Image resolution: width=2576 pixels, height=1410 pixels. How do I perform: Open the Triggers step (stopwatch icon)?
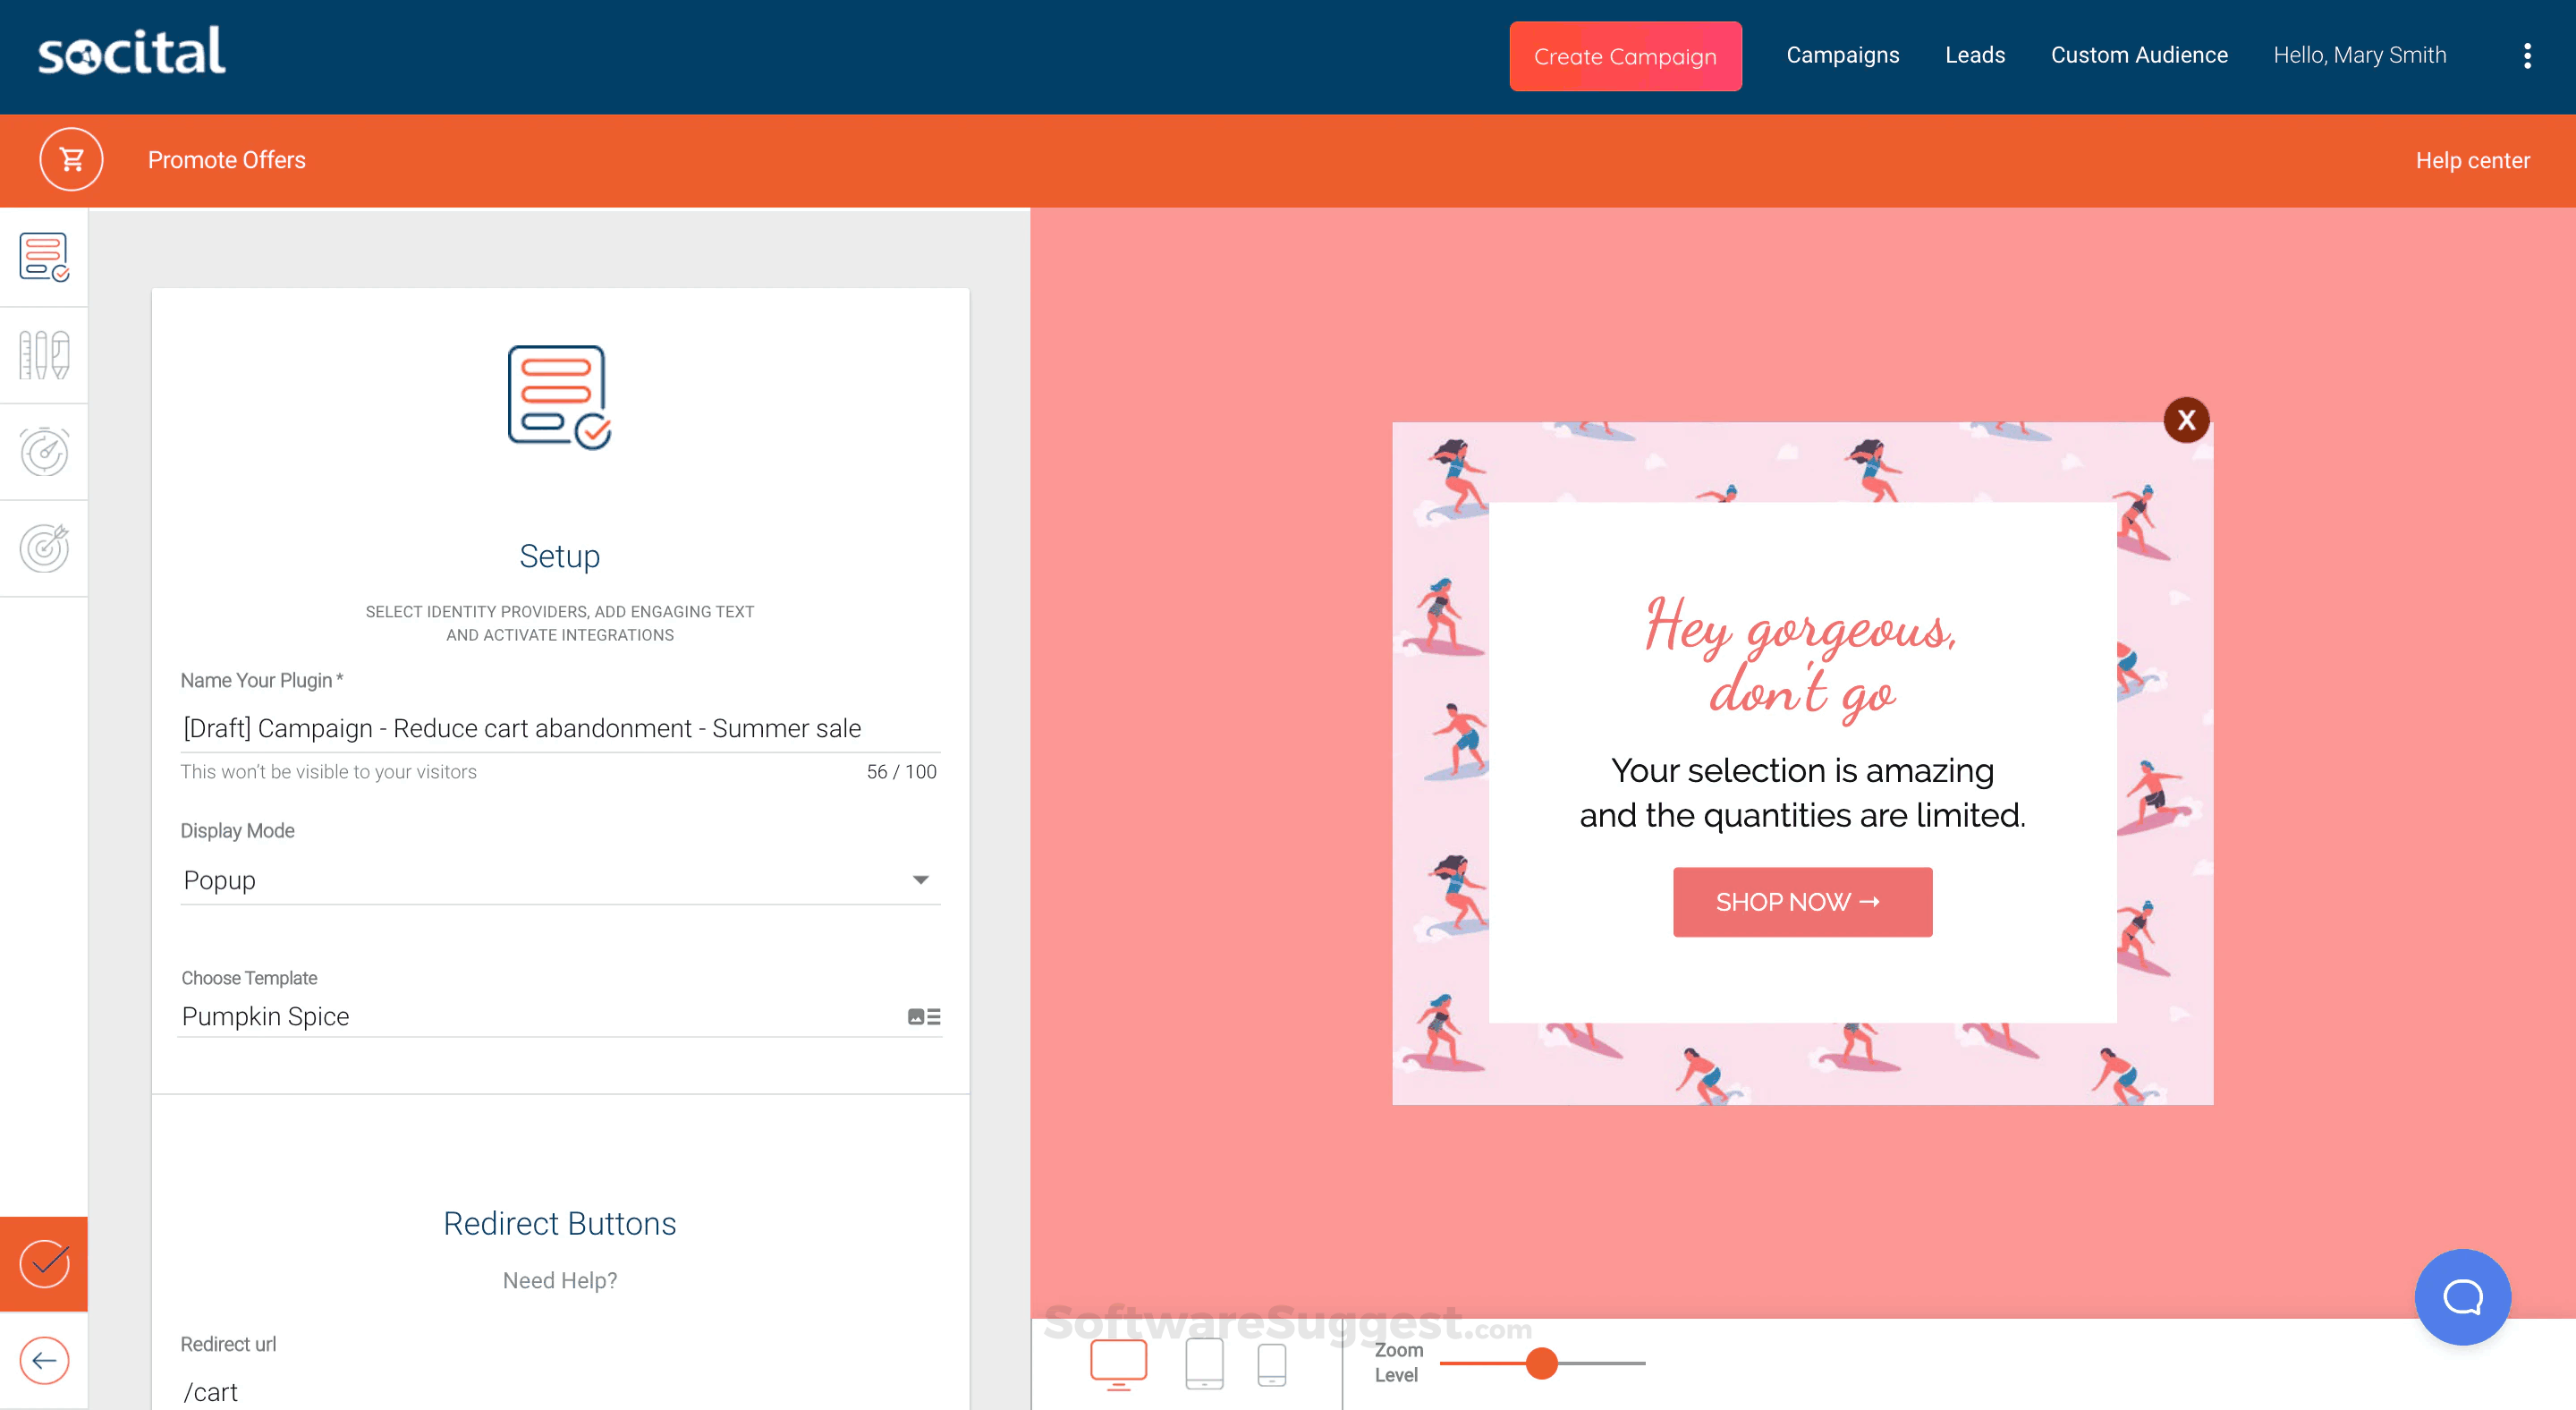[x=44, y=451]
